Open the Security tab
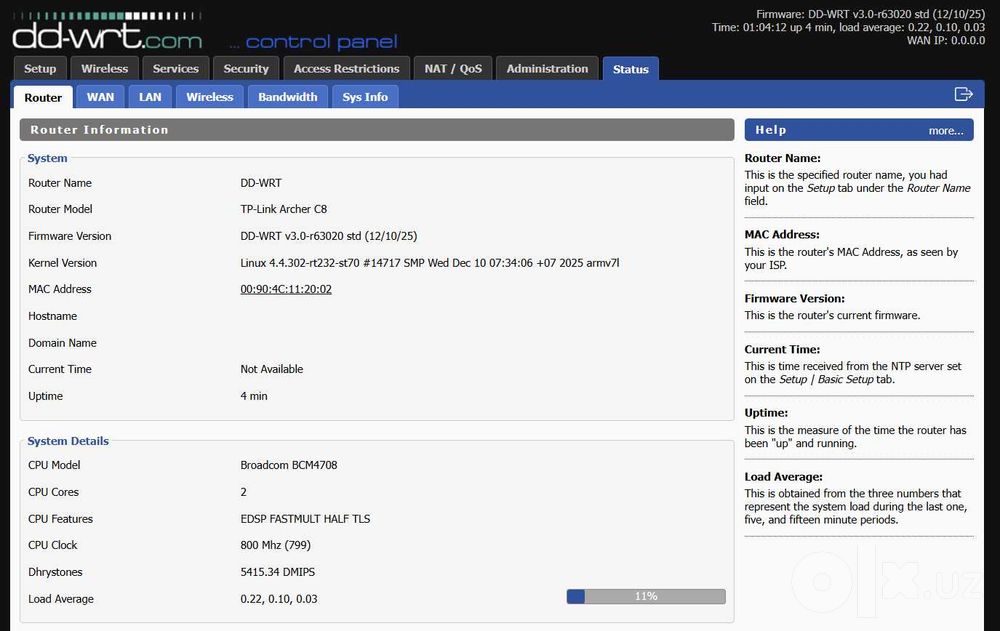 pyautogui.click(x=246, y=68)
